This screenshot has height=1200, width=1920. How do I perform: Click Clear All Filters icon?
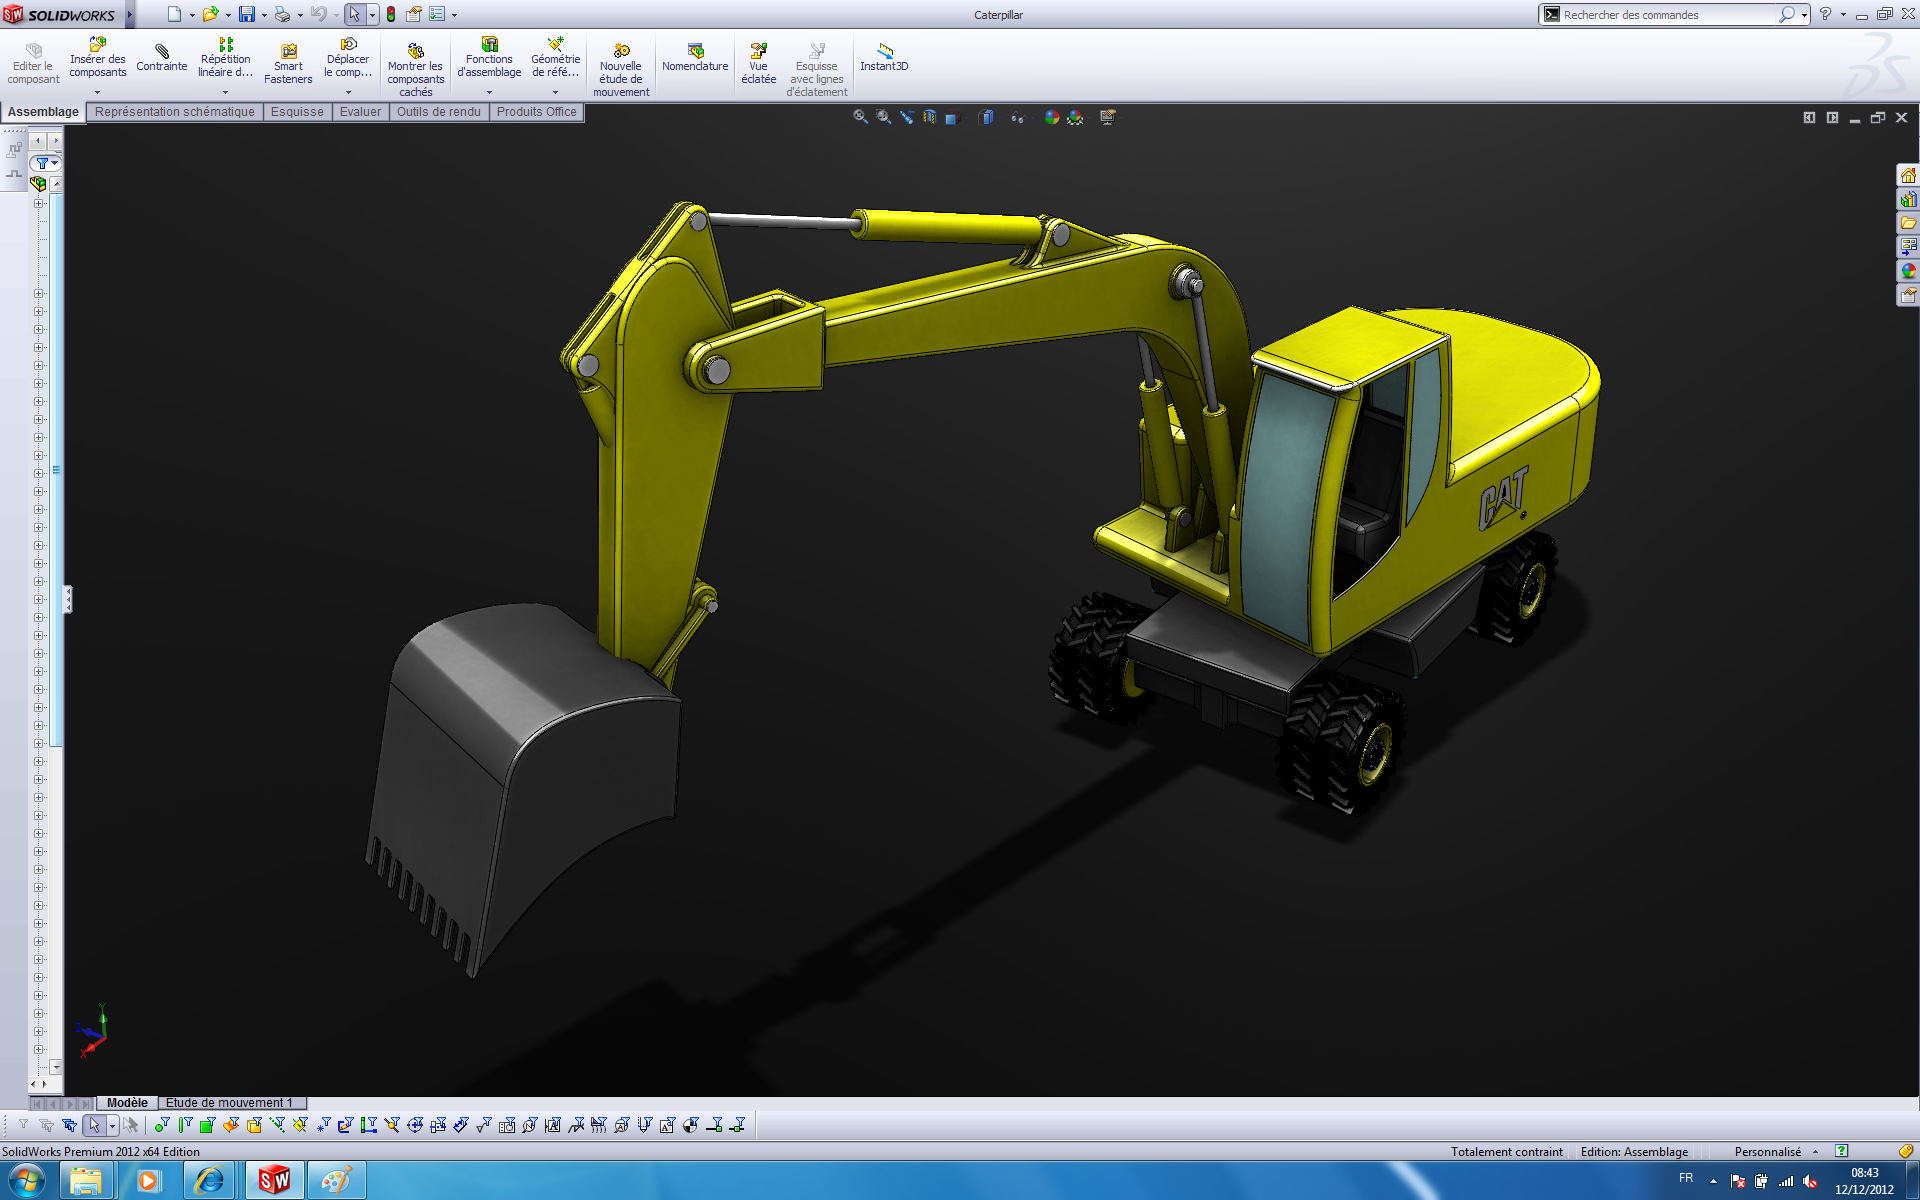pos(46,1125)
